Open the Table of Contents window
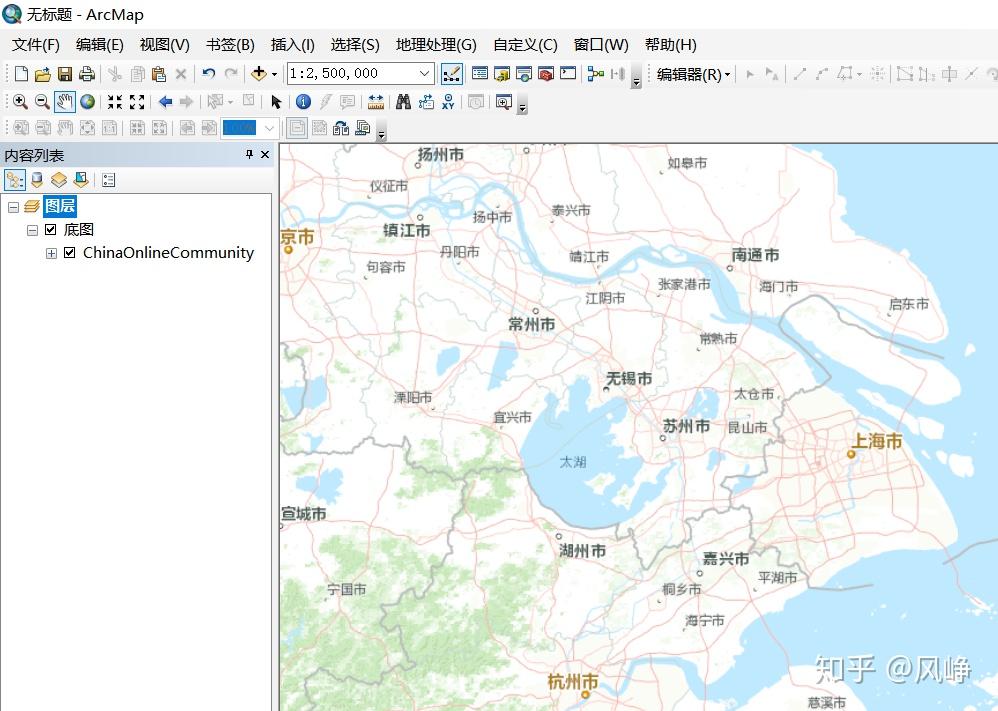This screenshot has width=998, height=711. coord(480,74)
